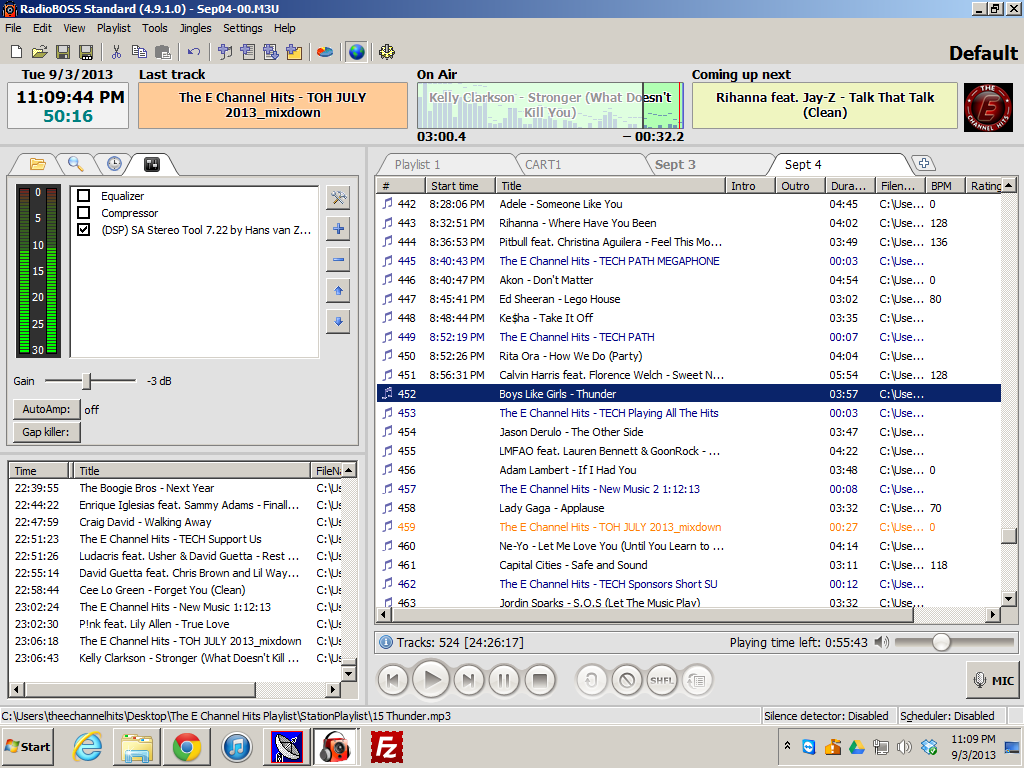Skip to the previous track
1024x768 pixels.
(393, 680)
